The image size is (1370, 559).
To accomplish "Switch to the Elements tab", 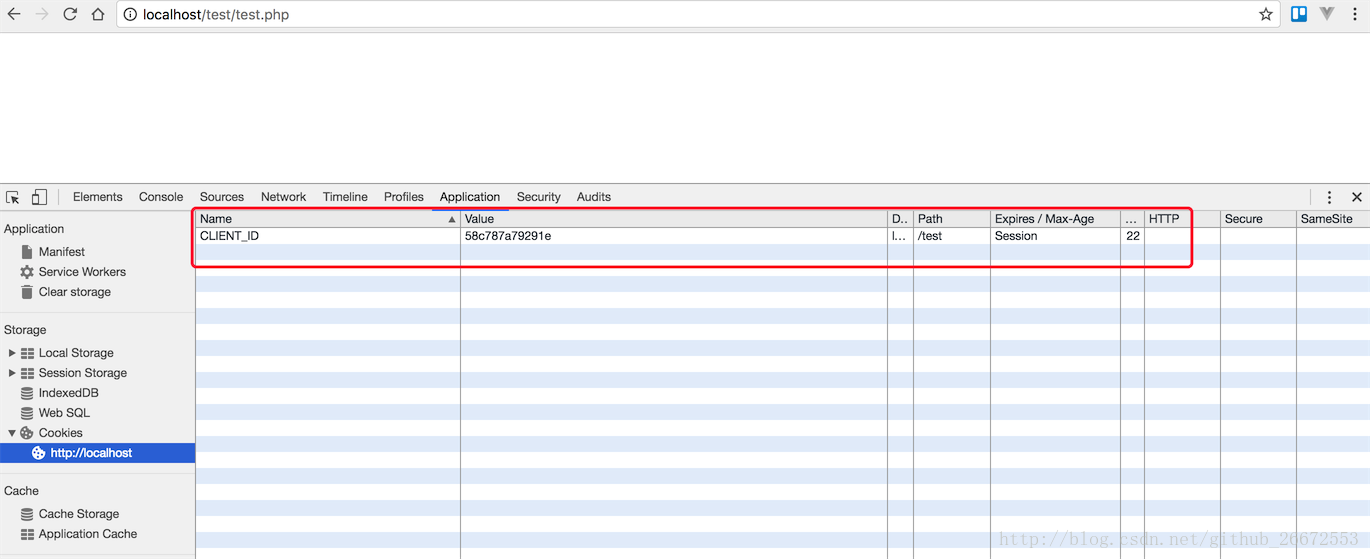I will click(x=97, y=197).
